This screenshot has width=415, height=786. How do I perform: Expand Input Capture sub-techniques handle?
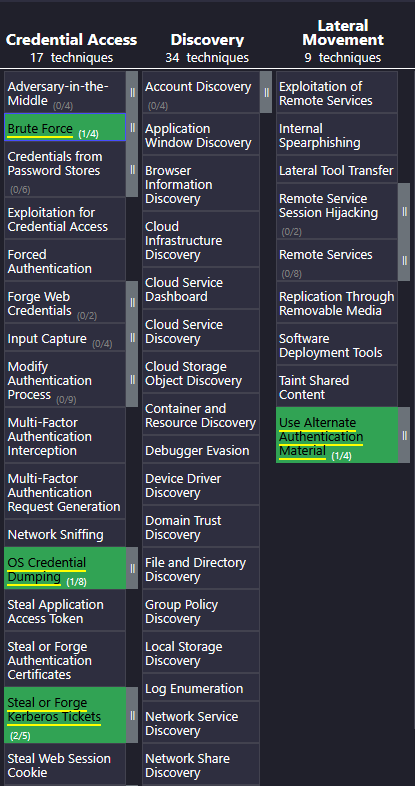(132, 337)
